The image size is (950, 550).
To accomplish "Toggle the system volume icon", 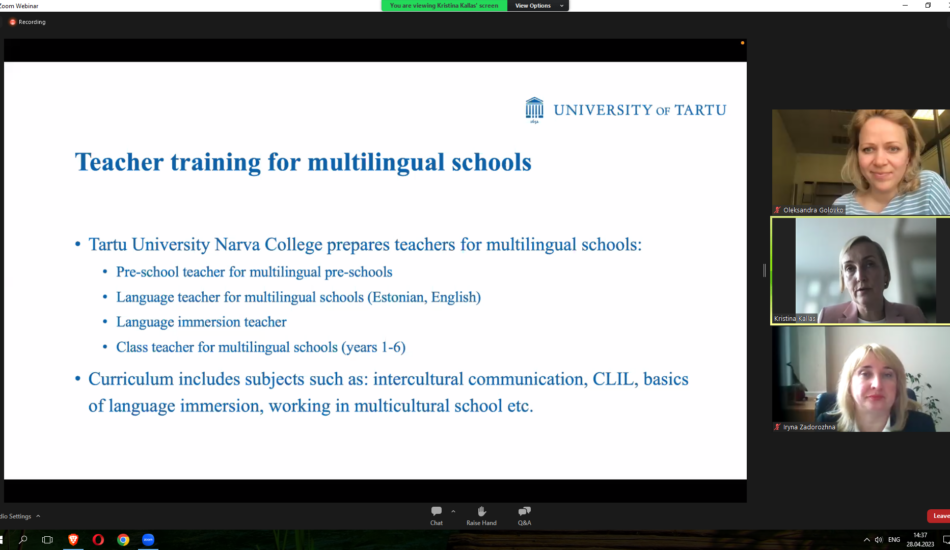I will pyautogui.click(x=879, y=540).
